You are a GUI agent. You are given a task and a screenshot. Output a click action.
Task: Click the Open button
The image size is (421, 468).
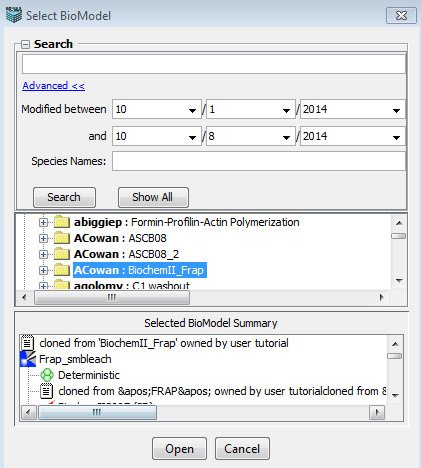coord(179,449)
